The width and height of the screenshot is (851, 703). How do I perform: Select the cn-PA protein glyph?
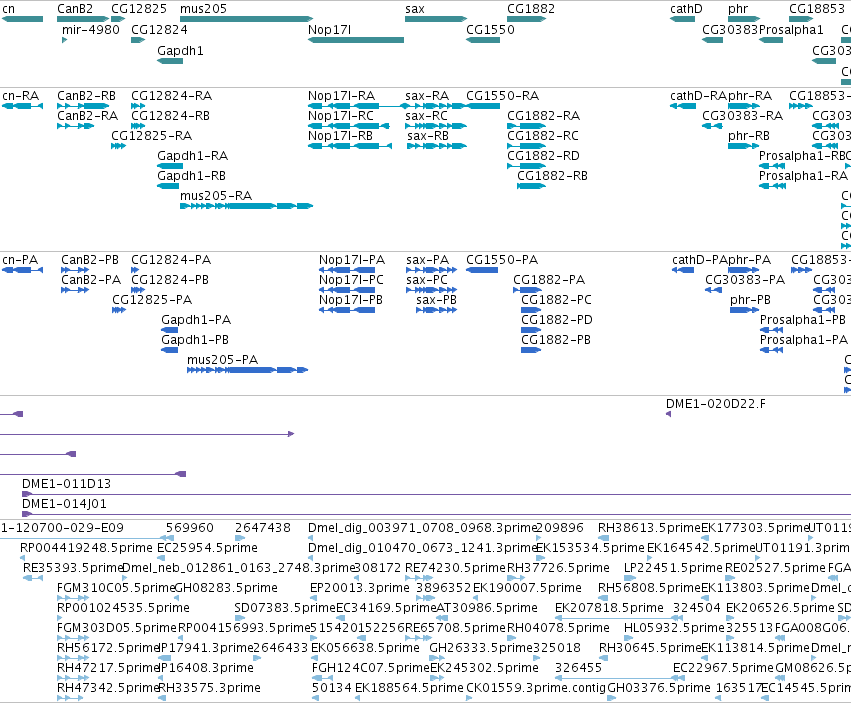tap(22, 270)
